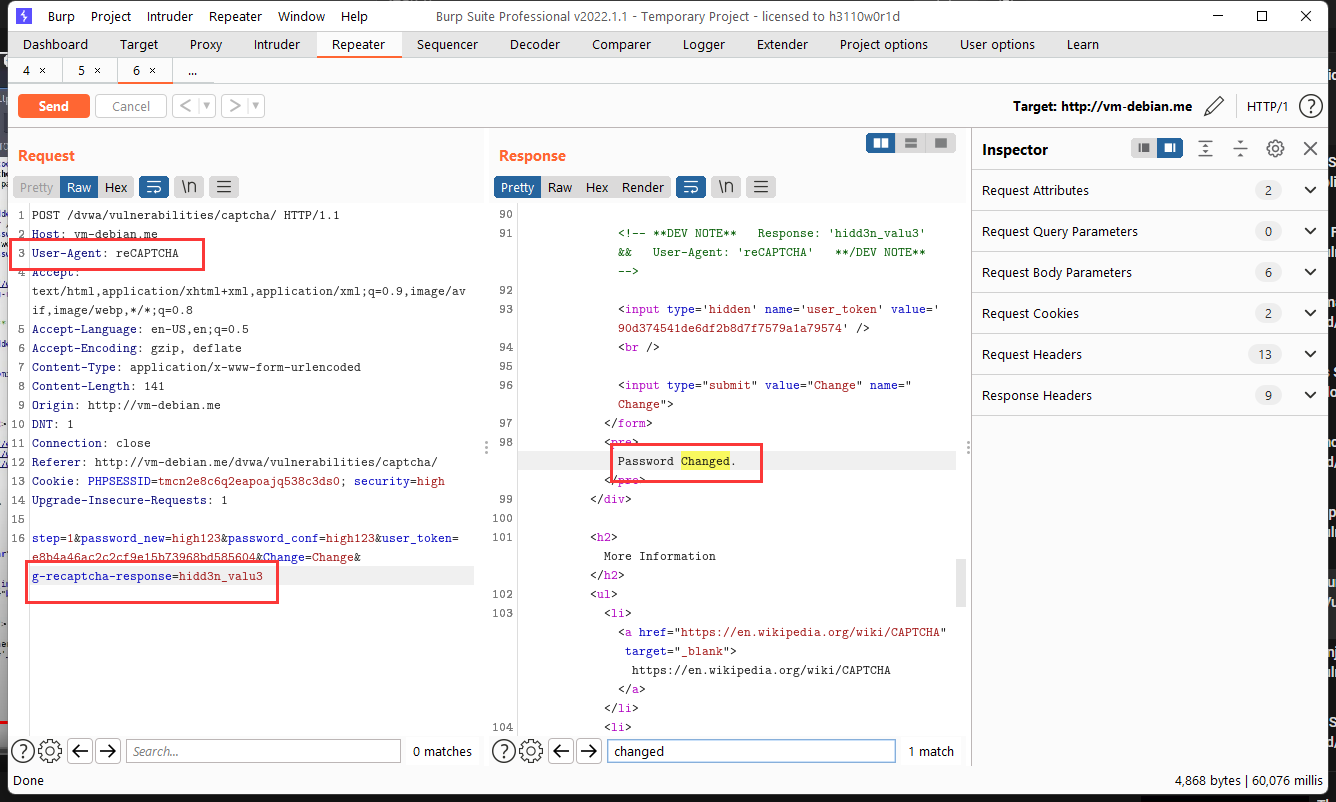Click the Target: http://vm-debian.me label

(1102, 106)
